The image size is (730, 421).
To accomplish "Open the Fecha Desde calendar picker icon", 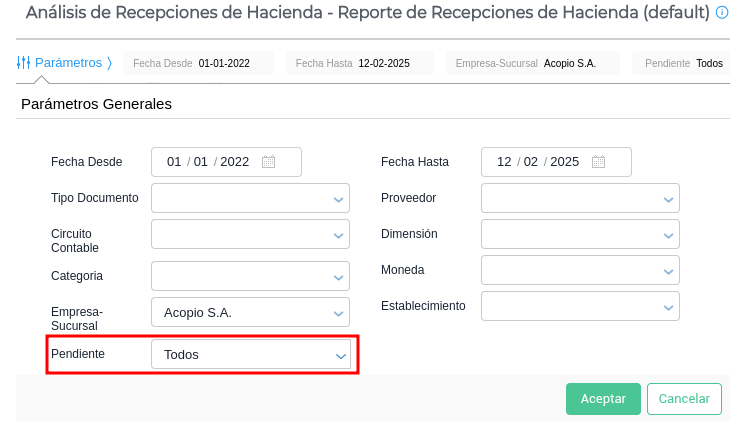I will [269, 162].
